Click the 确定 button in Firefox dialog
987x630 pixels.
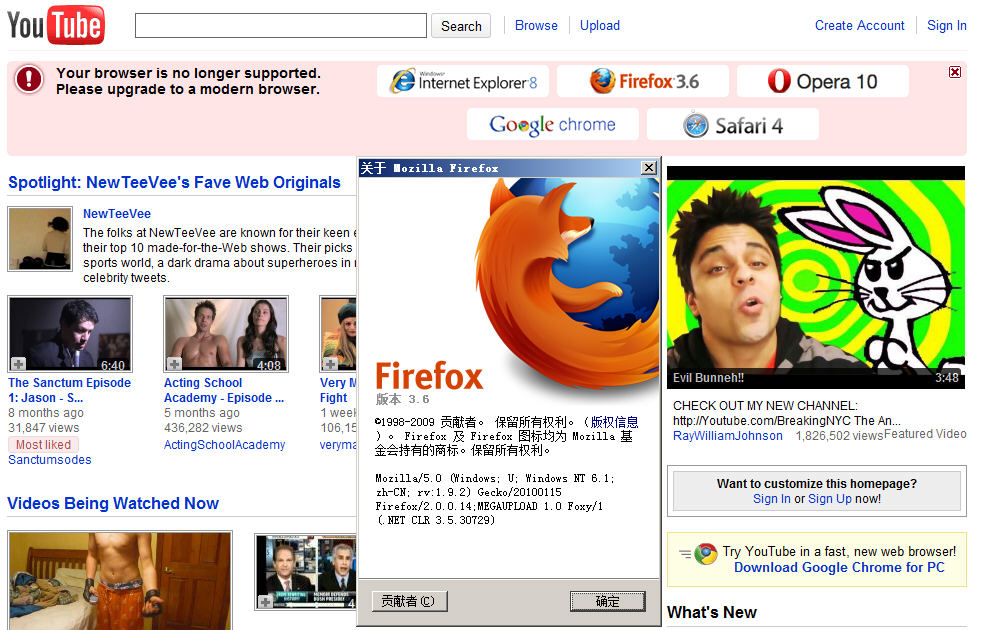point(607,601)
